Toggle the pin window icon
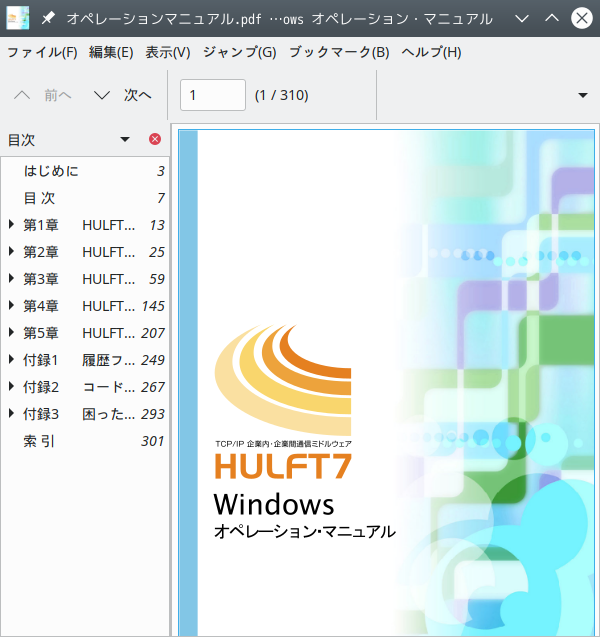The image size is (600, 637). 48,18
